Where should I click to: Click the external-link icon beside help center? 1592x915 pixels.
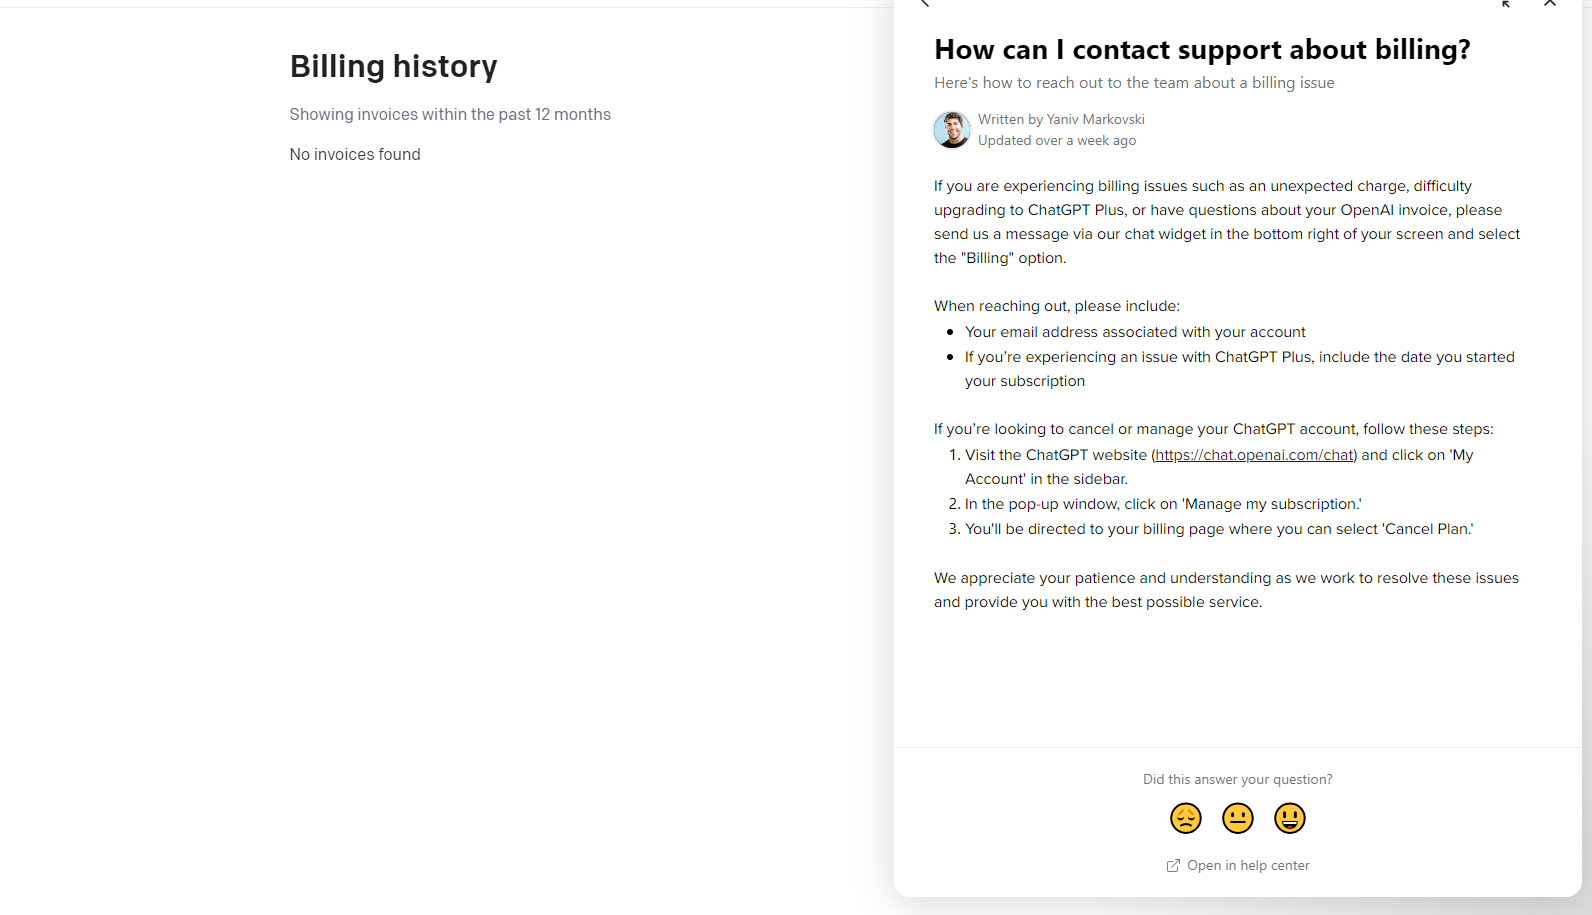(x=1173, y=866)
